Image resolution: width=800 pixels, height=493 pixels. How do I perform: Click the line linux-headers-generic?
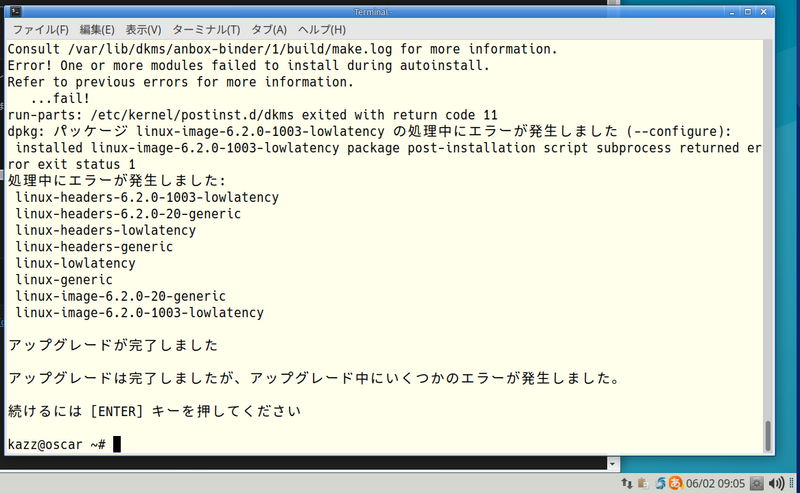click(94, 247)
